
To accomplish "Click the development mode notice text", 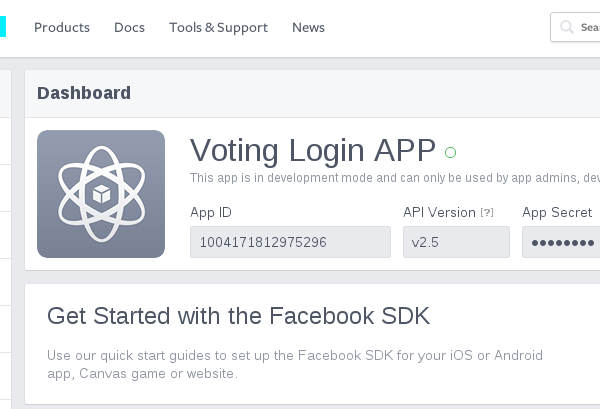I will click(395, 178).
